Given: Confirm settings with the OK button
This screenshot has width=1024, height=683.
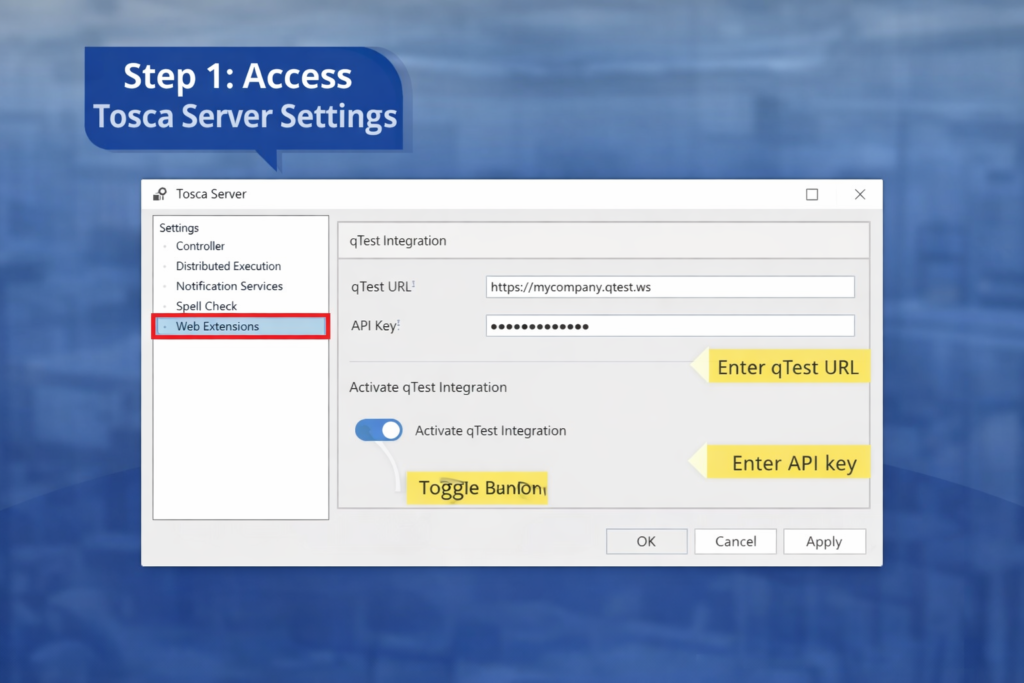Looking at the screenshot, I should pos(646,541).
